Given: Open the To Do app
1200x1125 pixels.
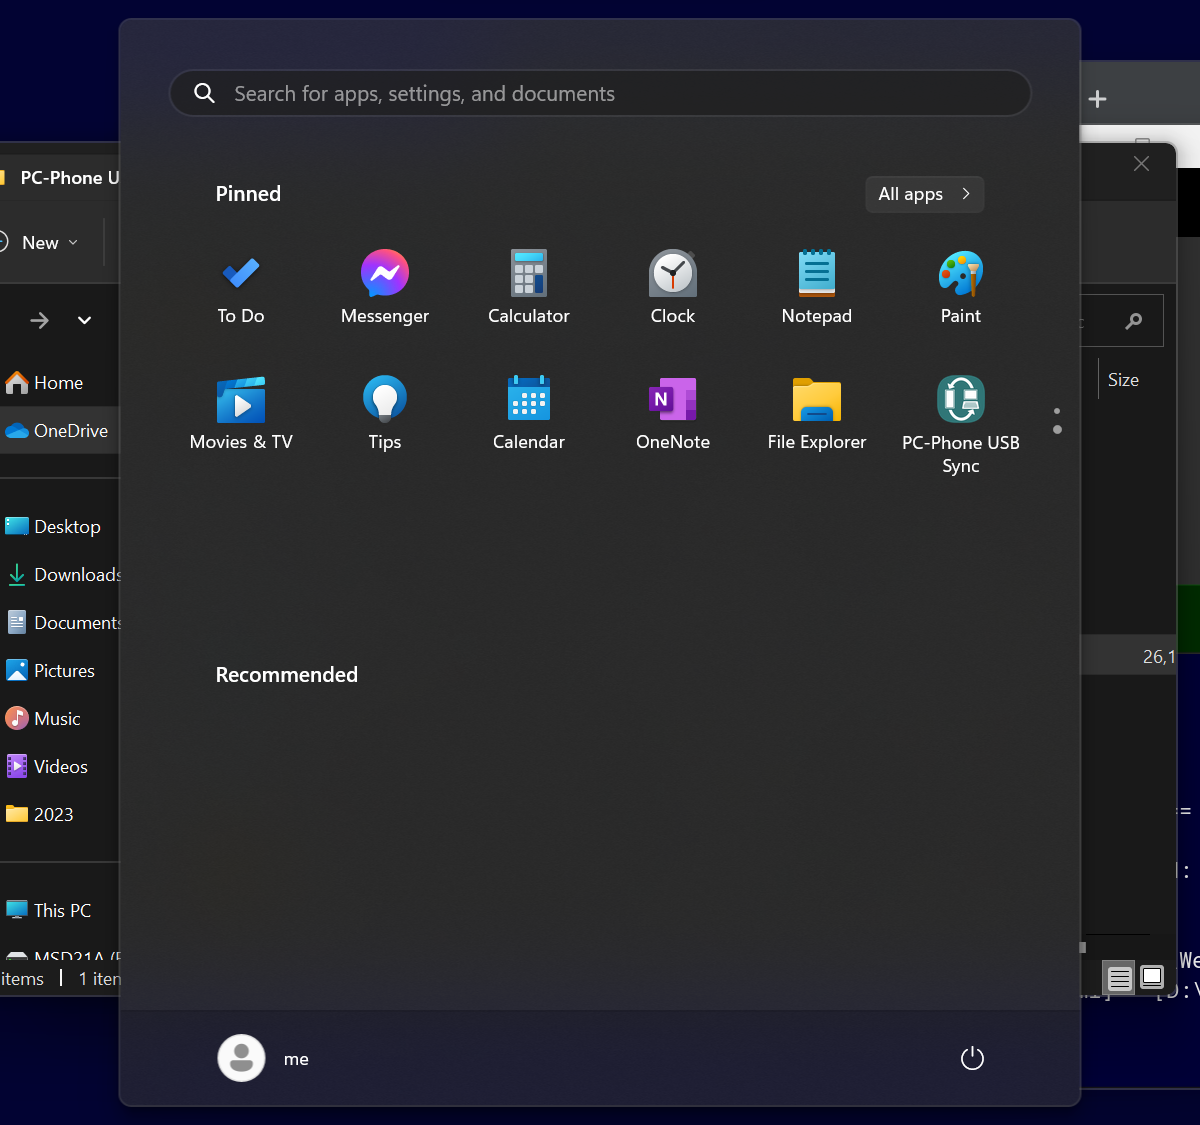Looking at the screenshot, I should point(240,286).
